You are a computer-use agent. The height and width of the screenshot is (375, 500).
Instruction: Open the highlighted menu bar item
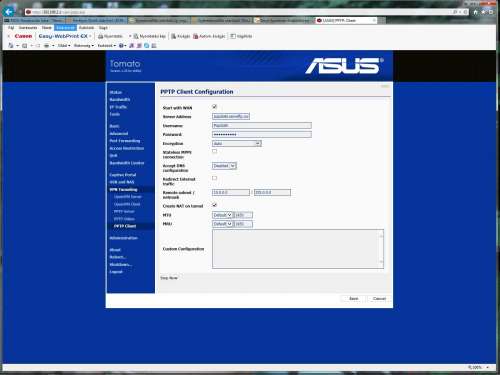[65, 28]
